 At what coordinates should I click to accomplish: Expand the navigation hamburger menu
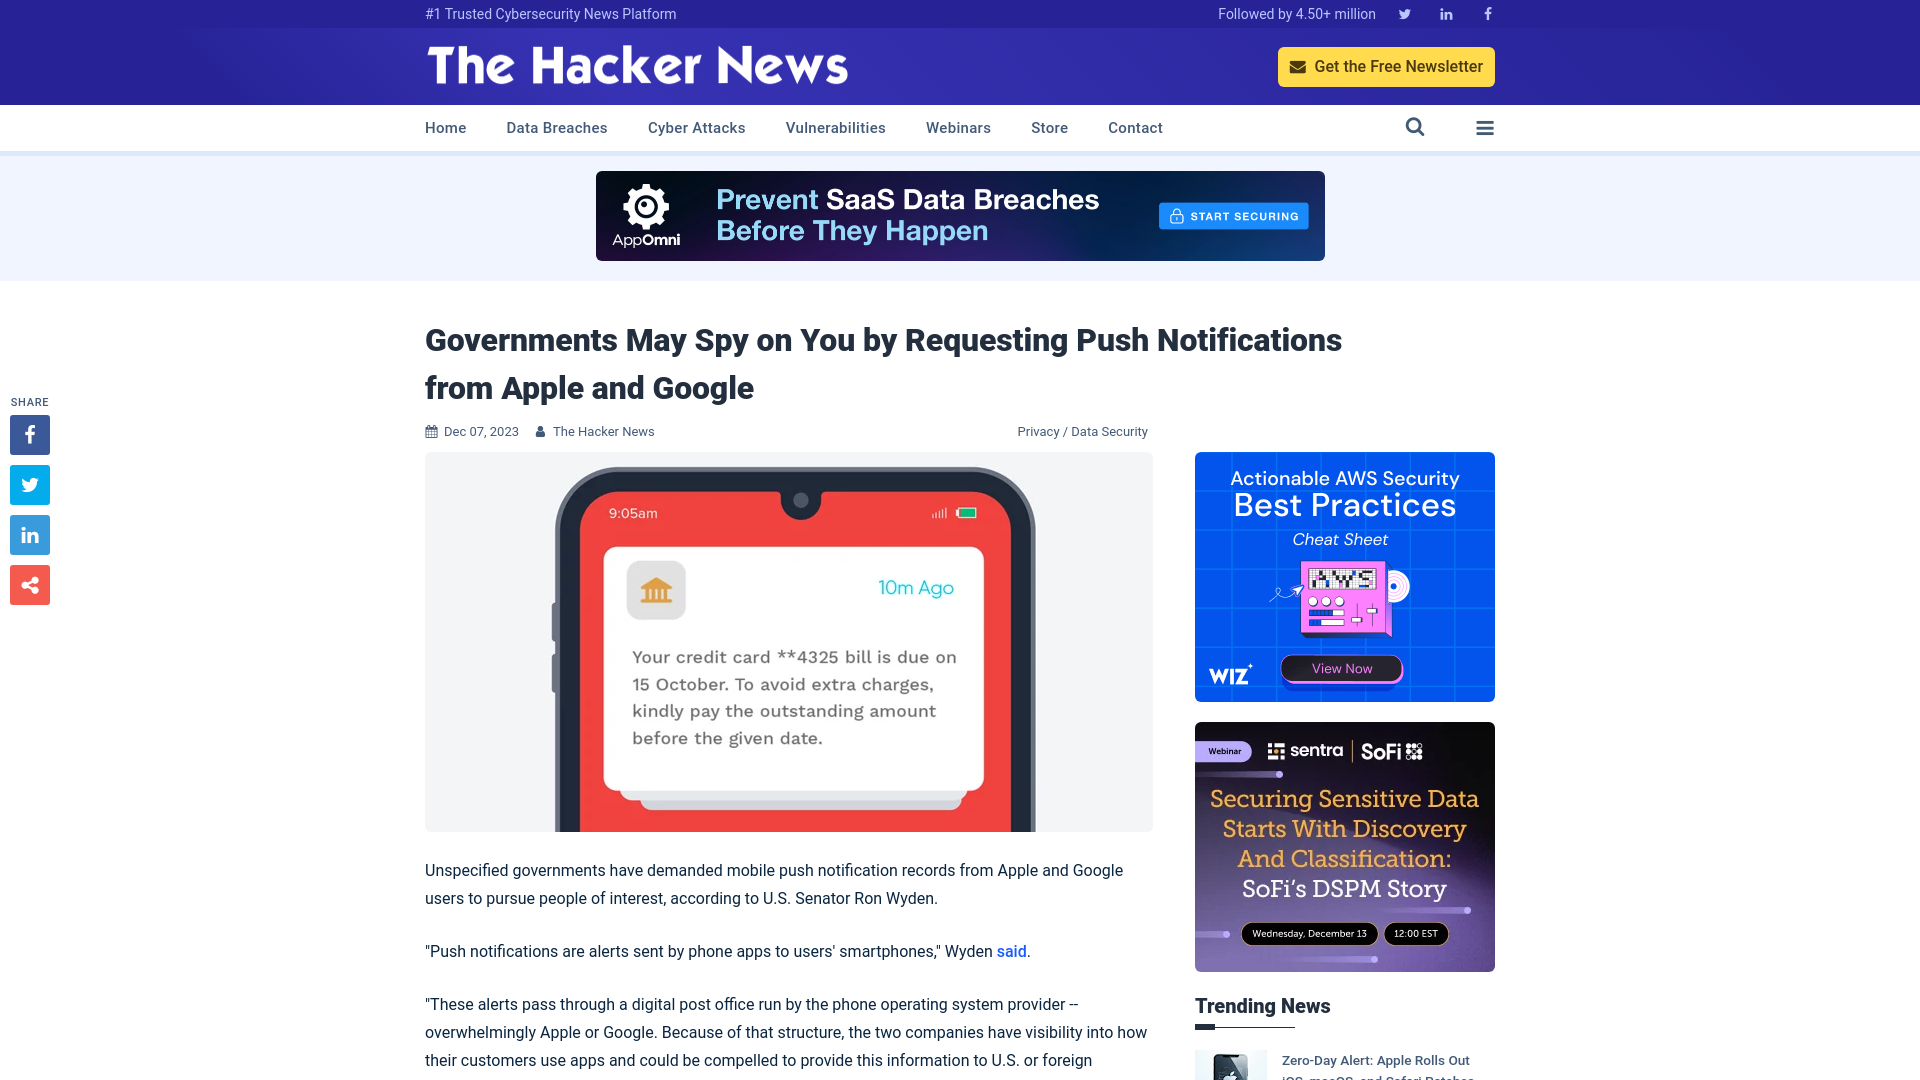point(1485,127)
